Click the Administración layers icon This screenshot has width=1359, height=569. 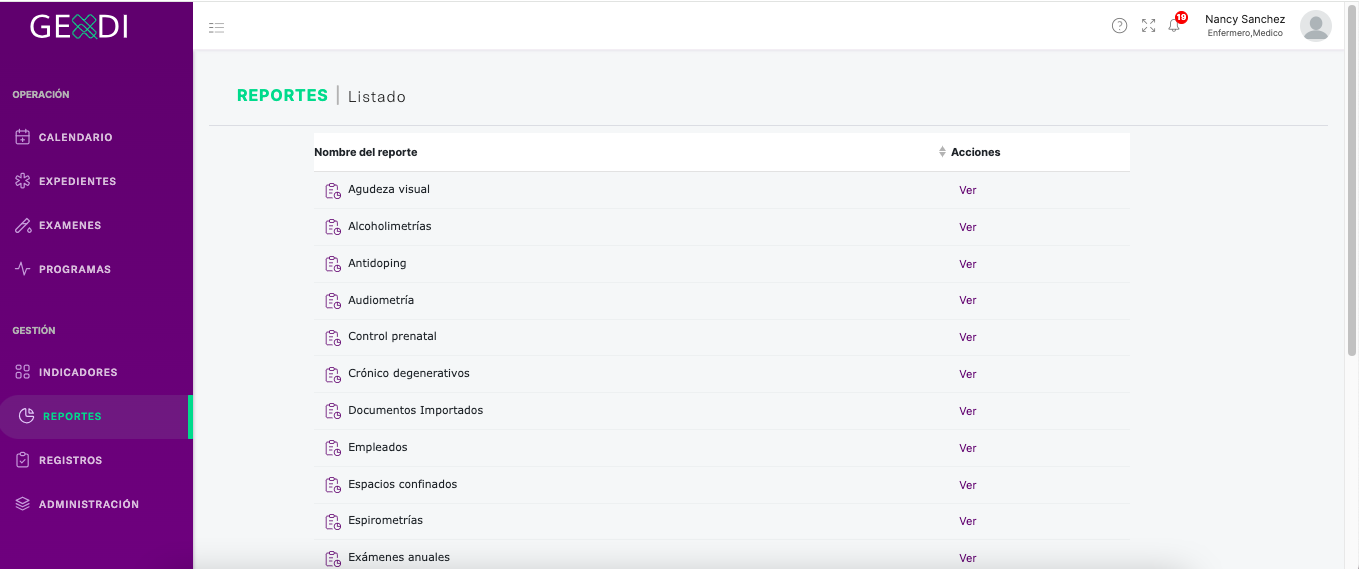(23, 504)
